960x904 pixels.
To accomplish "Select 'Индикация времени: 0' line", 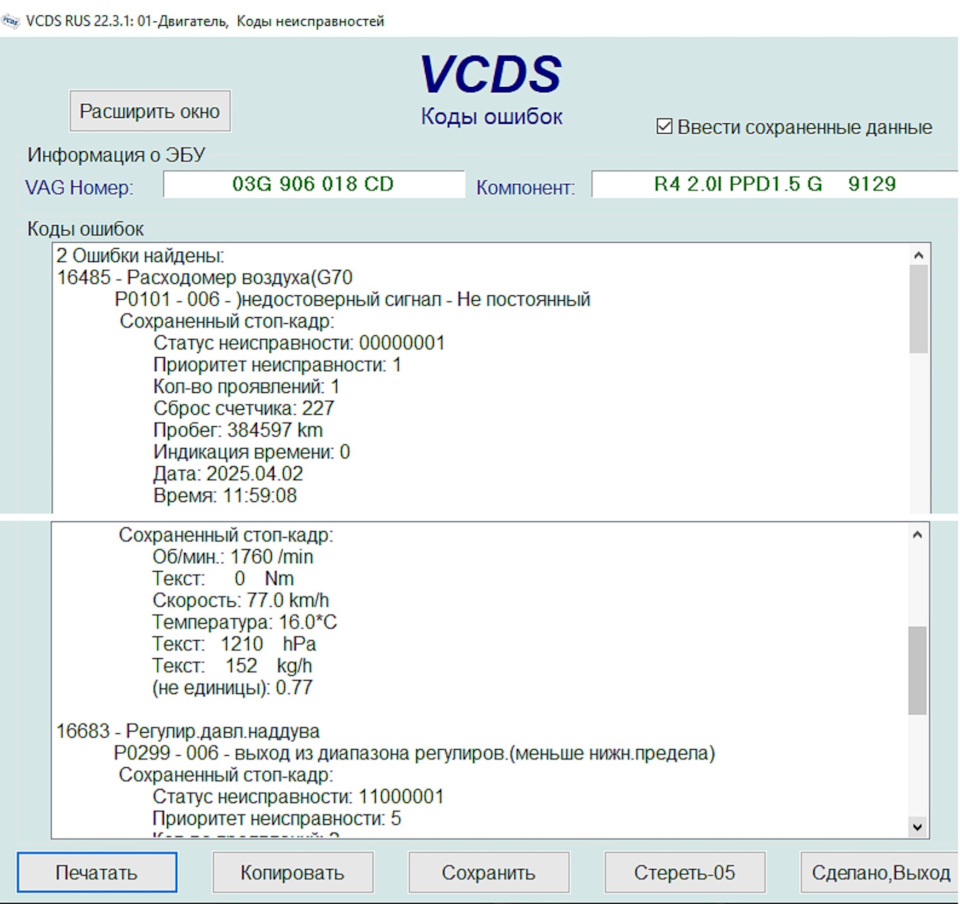I will click(x=252, y=452).
